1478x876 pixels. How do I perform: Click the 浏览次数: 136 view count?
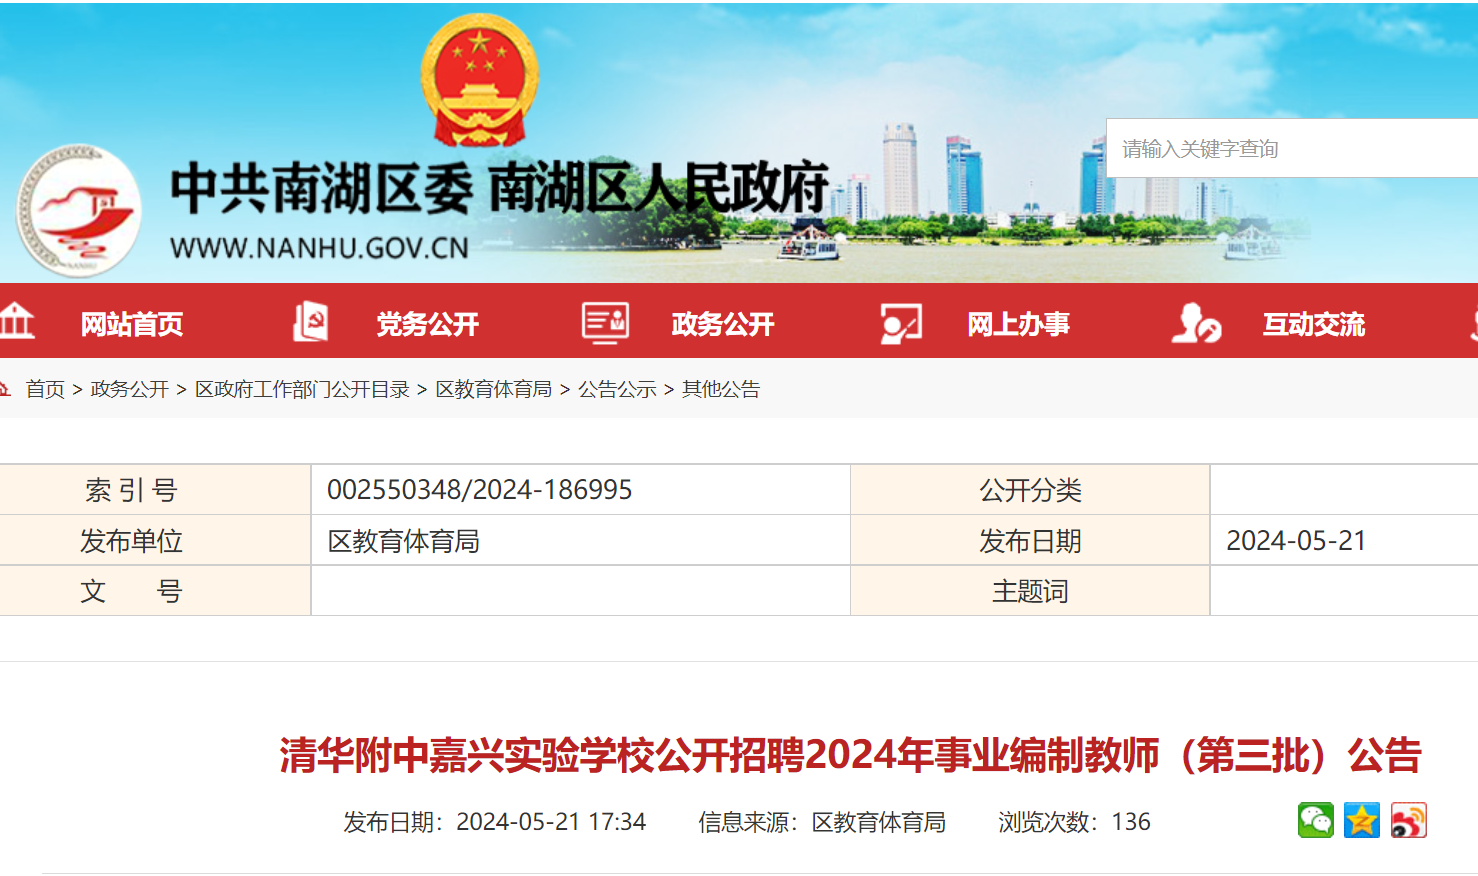coord(1074,822)
